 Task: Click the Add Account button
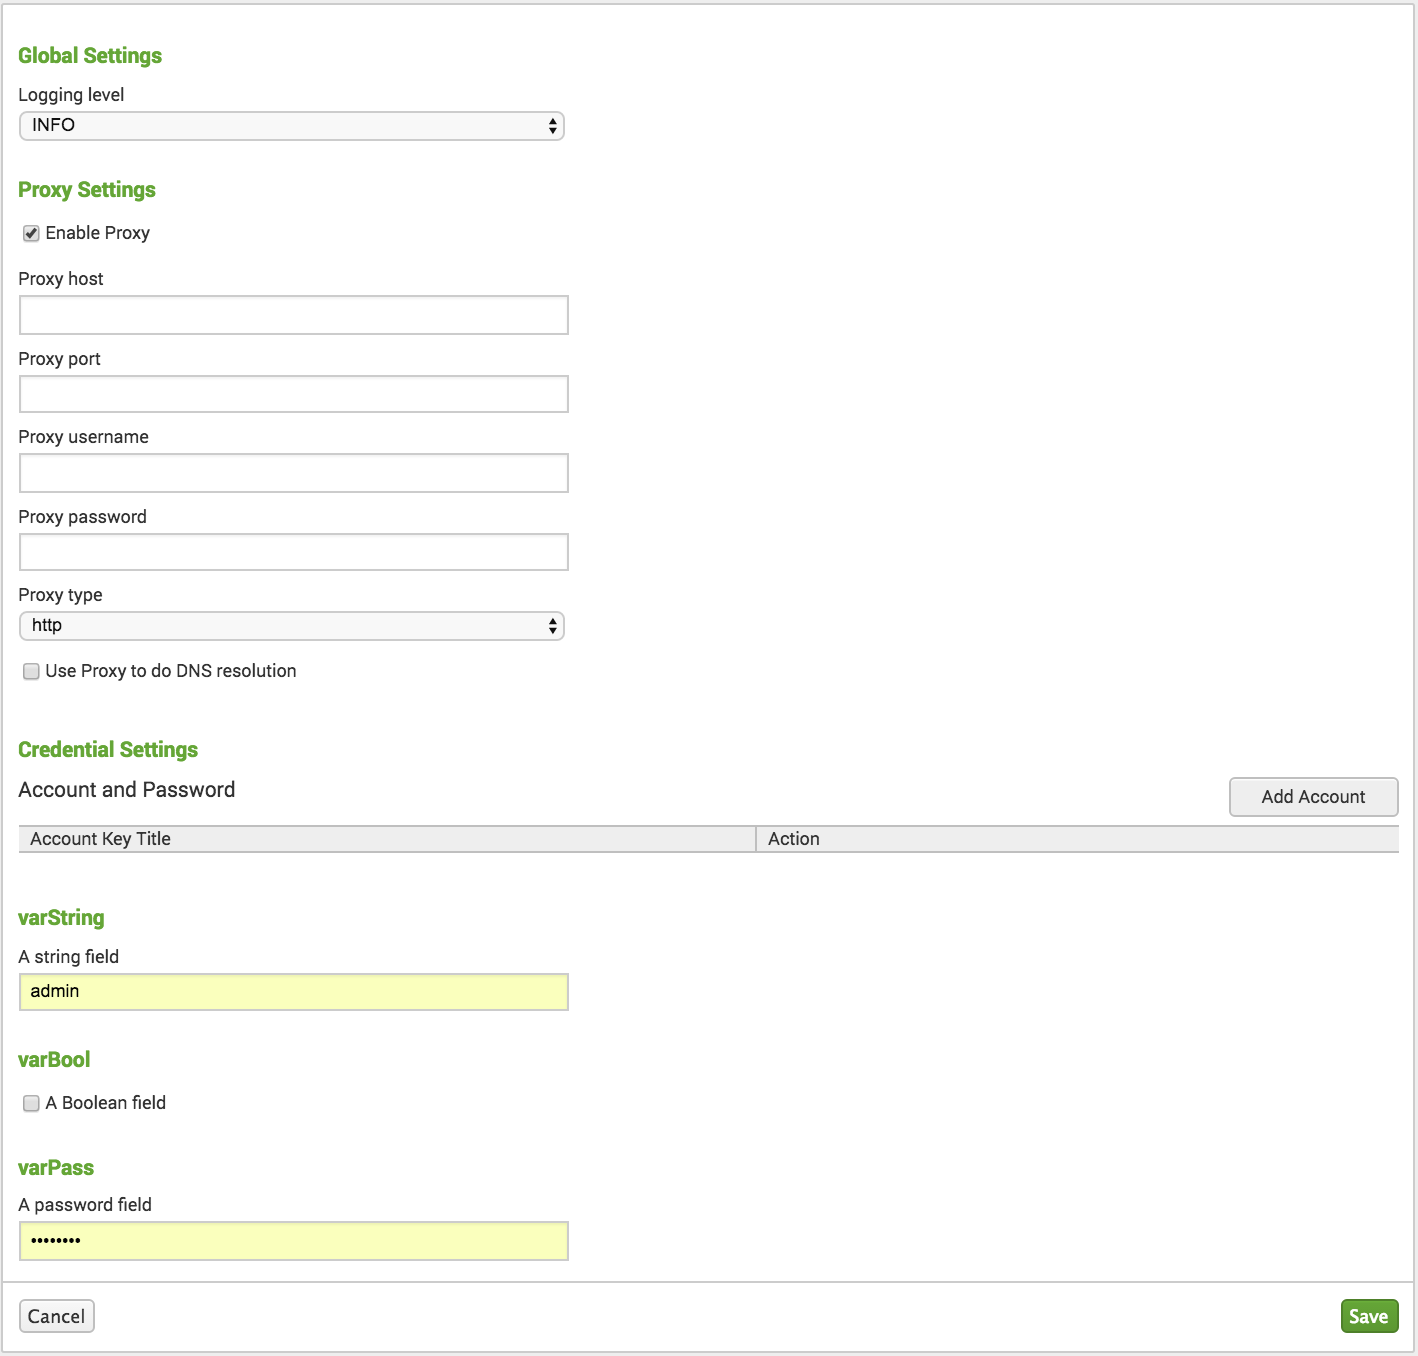(1314, 797)
